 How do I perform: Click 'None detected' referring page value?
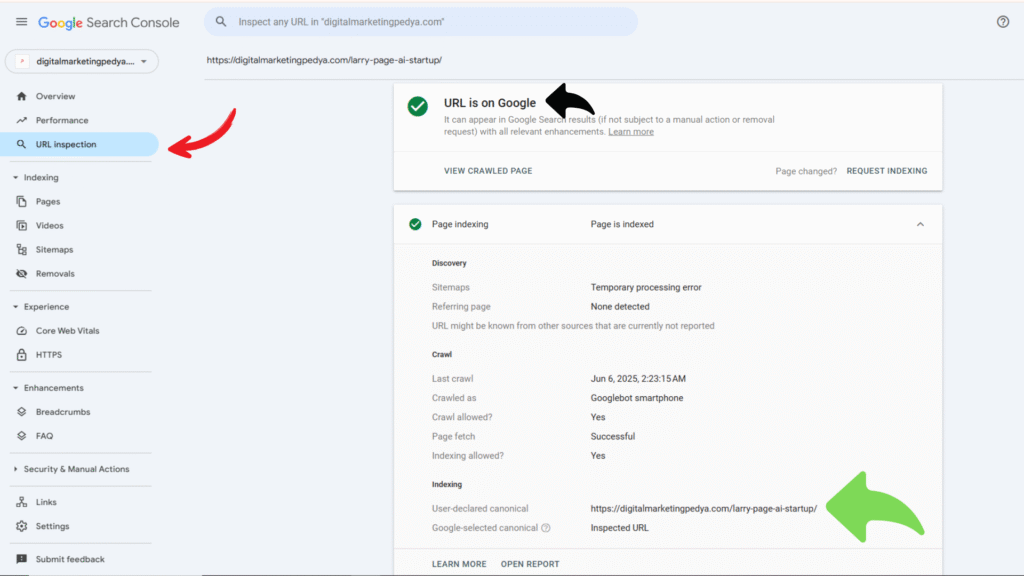click(x=620, y=306)
